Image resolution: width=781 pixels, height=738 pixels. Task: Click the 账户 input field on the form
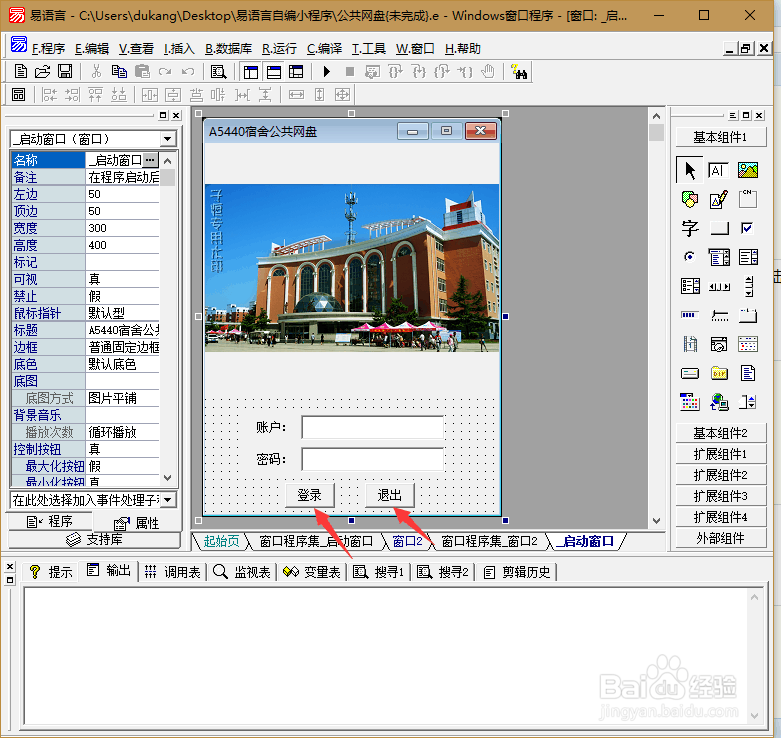[373, 427]
